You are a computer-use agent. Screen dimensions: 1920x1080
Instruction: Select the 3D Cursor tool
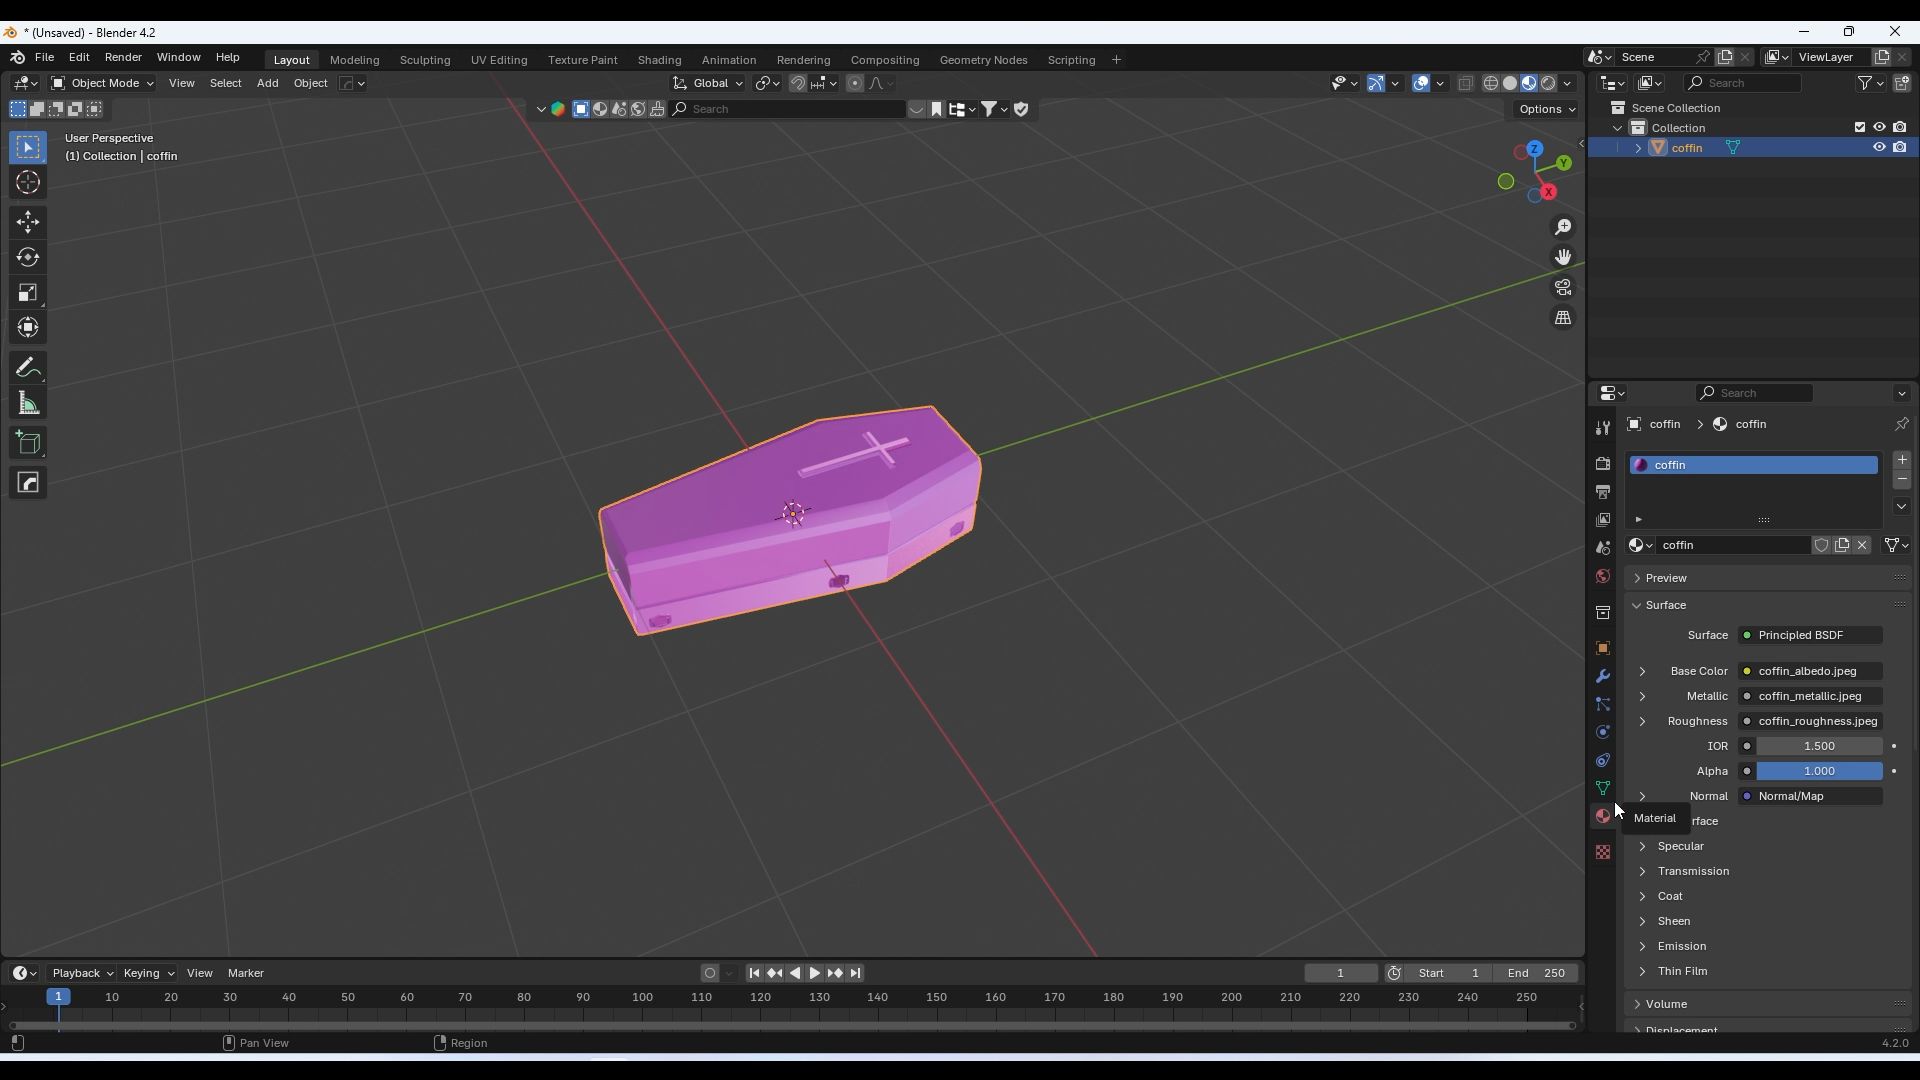pos(28,183)
